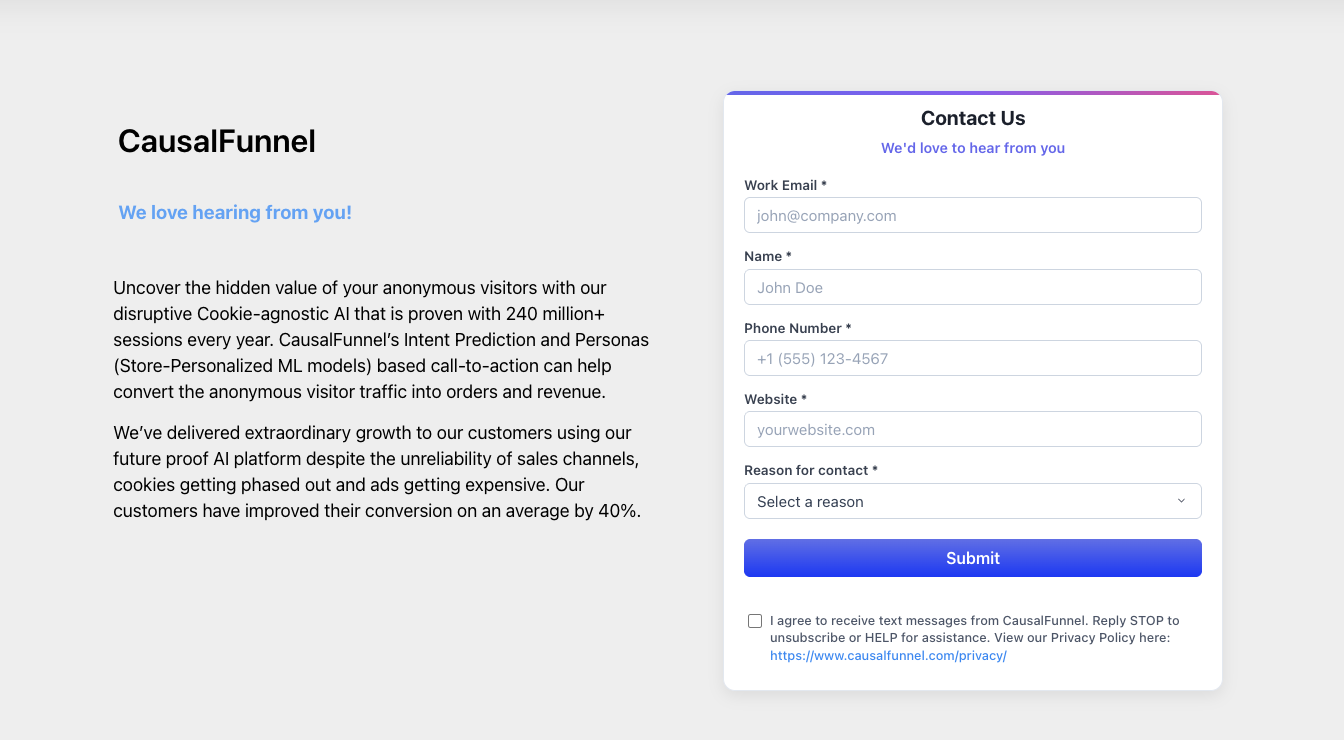Click the paragraph about Cookie-agnostic AI

pos(381,340)
